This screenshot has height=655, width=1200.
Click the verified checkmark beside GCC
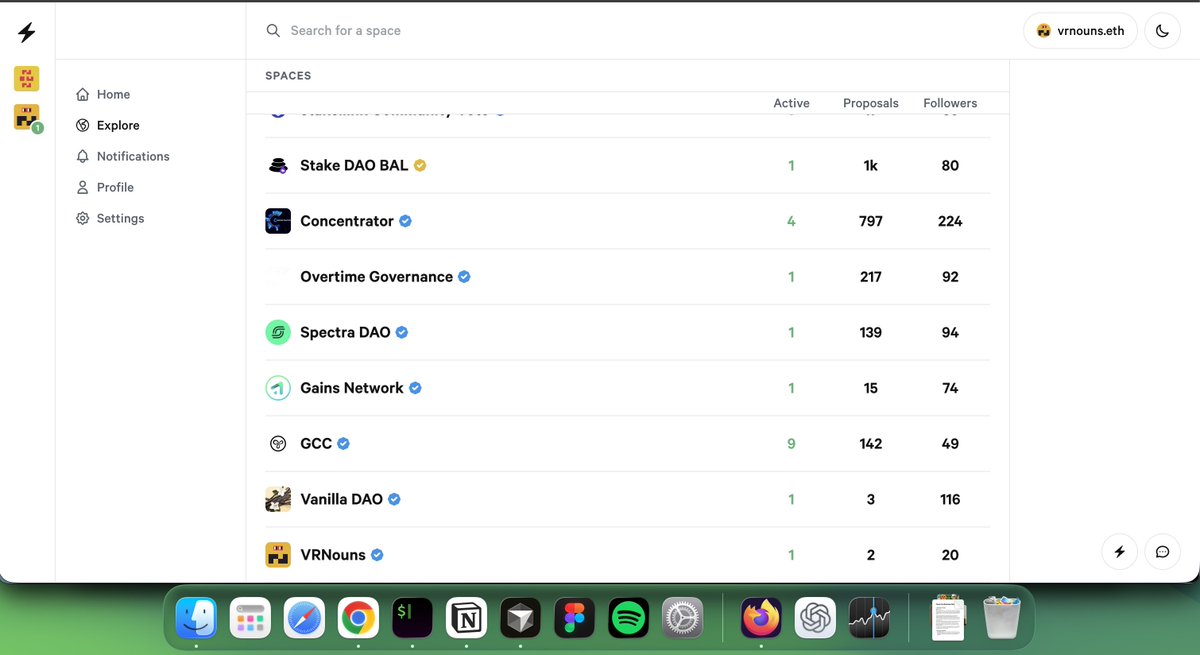(x=341, y=443)
